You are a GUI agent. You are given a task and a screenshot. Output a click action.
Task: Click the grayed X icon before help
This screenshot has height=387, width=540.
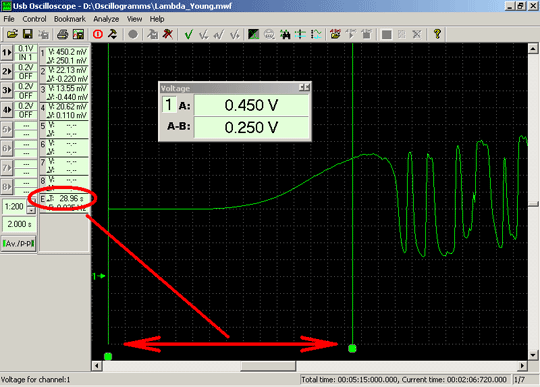[x=417, y=34]
